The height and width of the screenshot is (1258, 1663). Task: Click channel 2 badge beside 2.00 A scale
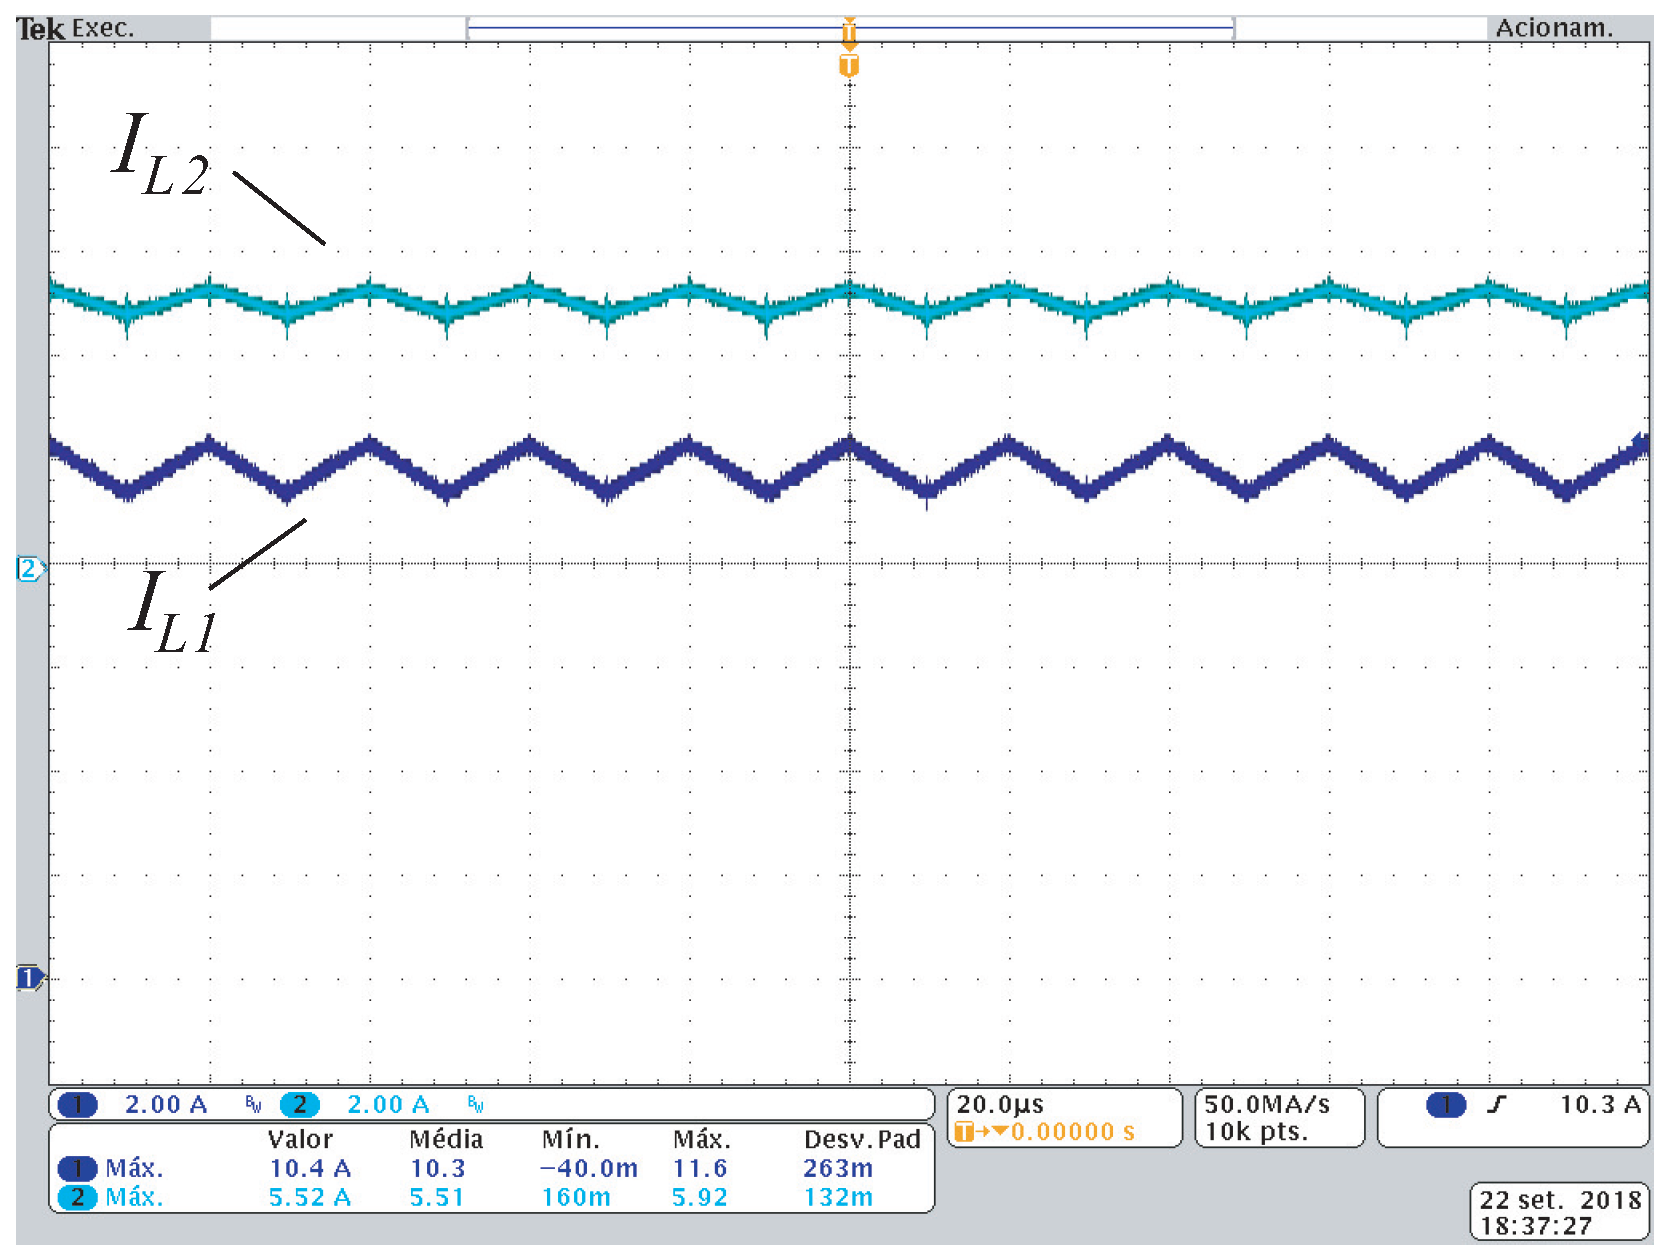(299, 1105)
